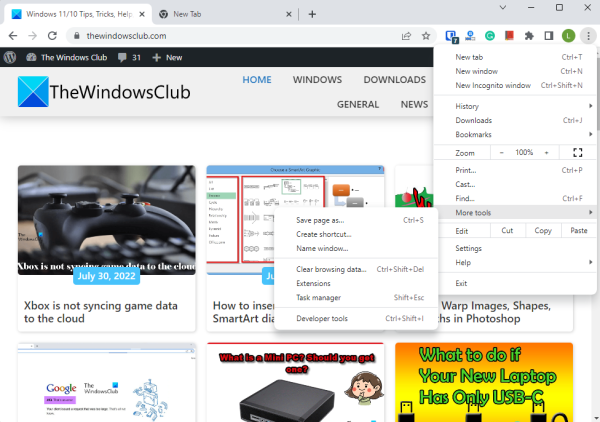Click the Forward navigation arrow
The width and height of the screenshot is (600, 422).
[33, 36]
